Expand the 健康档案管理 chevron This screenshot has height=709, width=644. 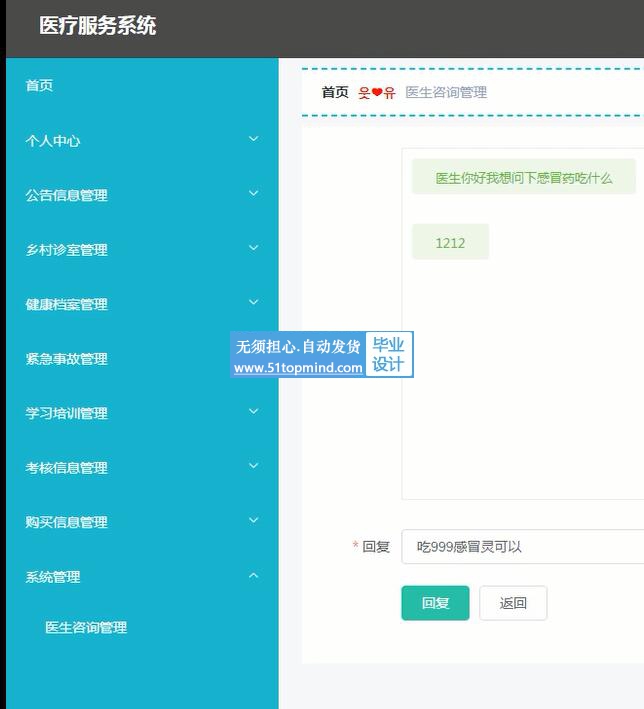[x=254, y=302]
